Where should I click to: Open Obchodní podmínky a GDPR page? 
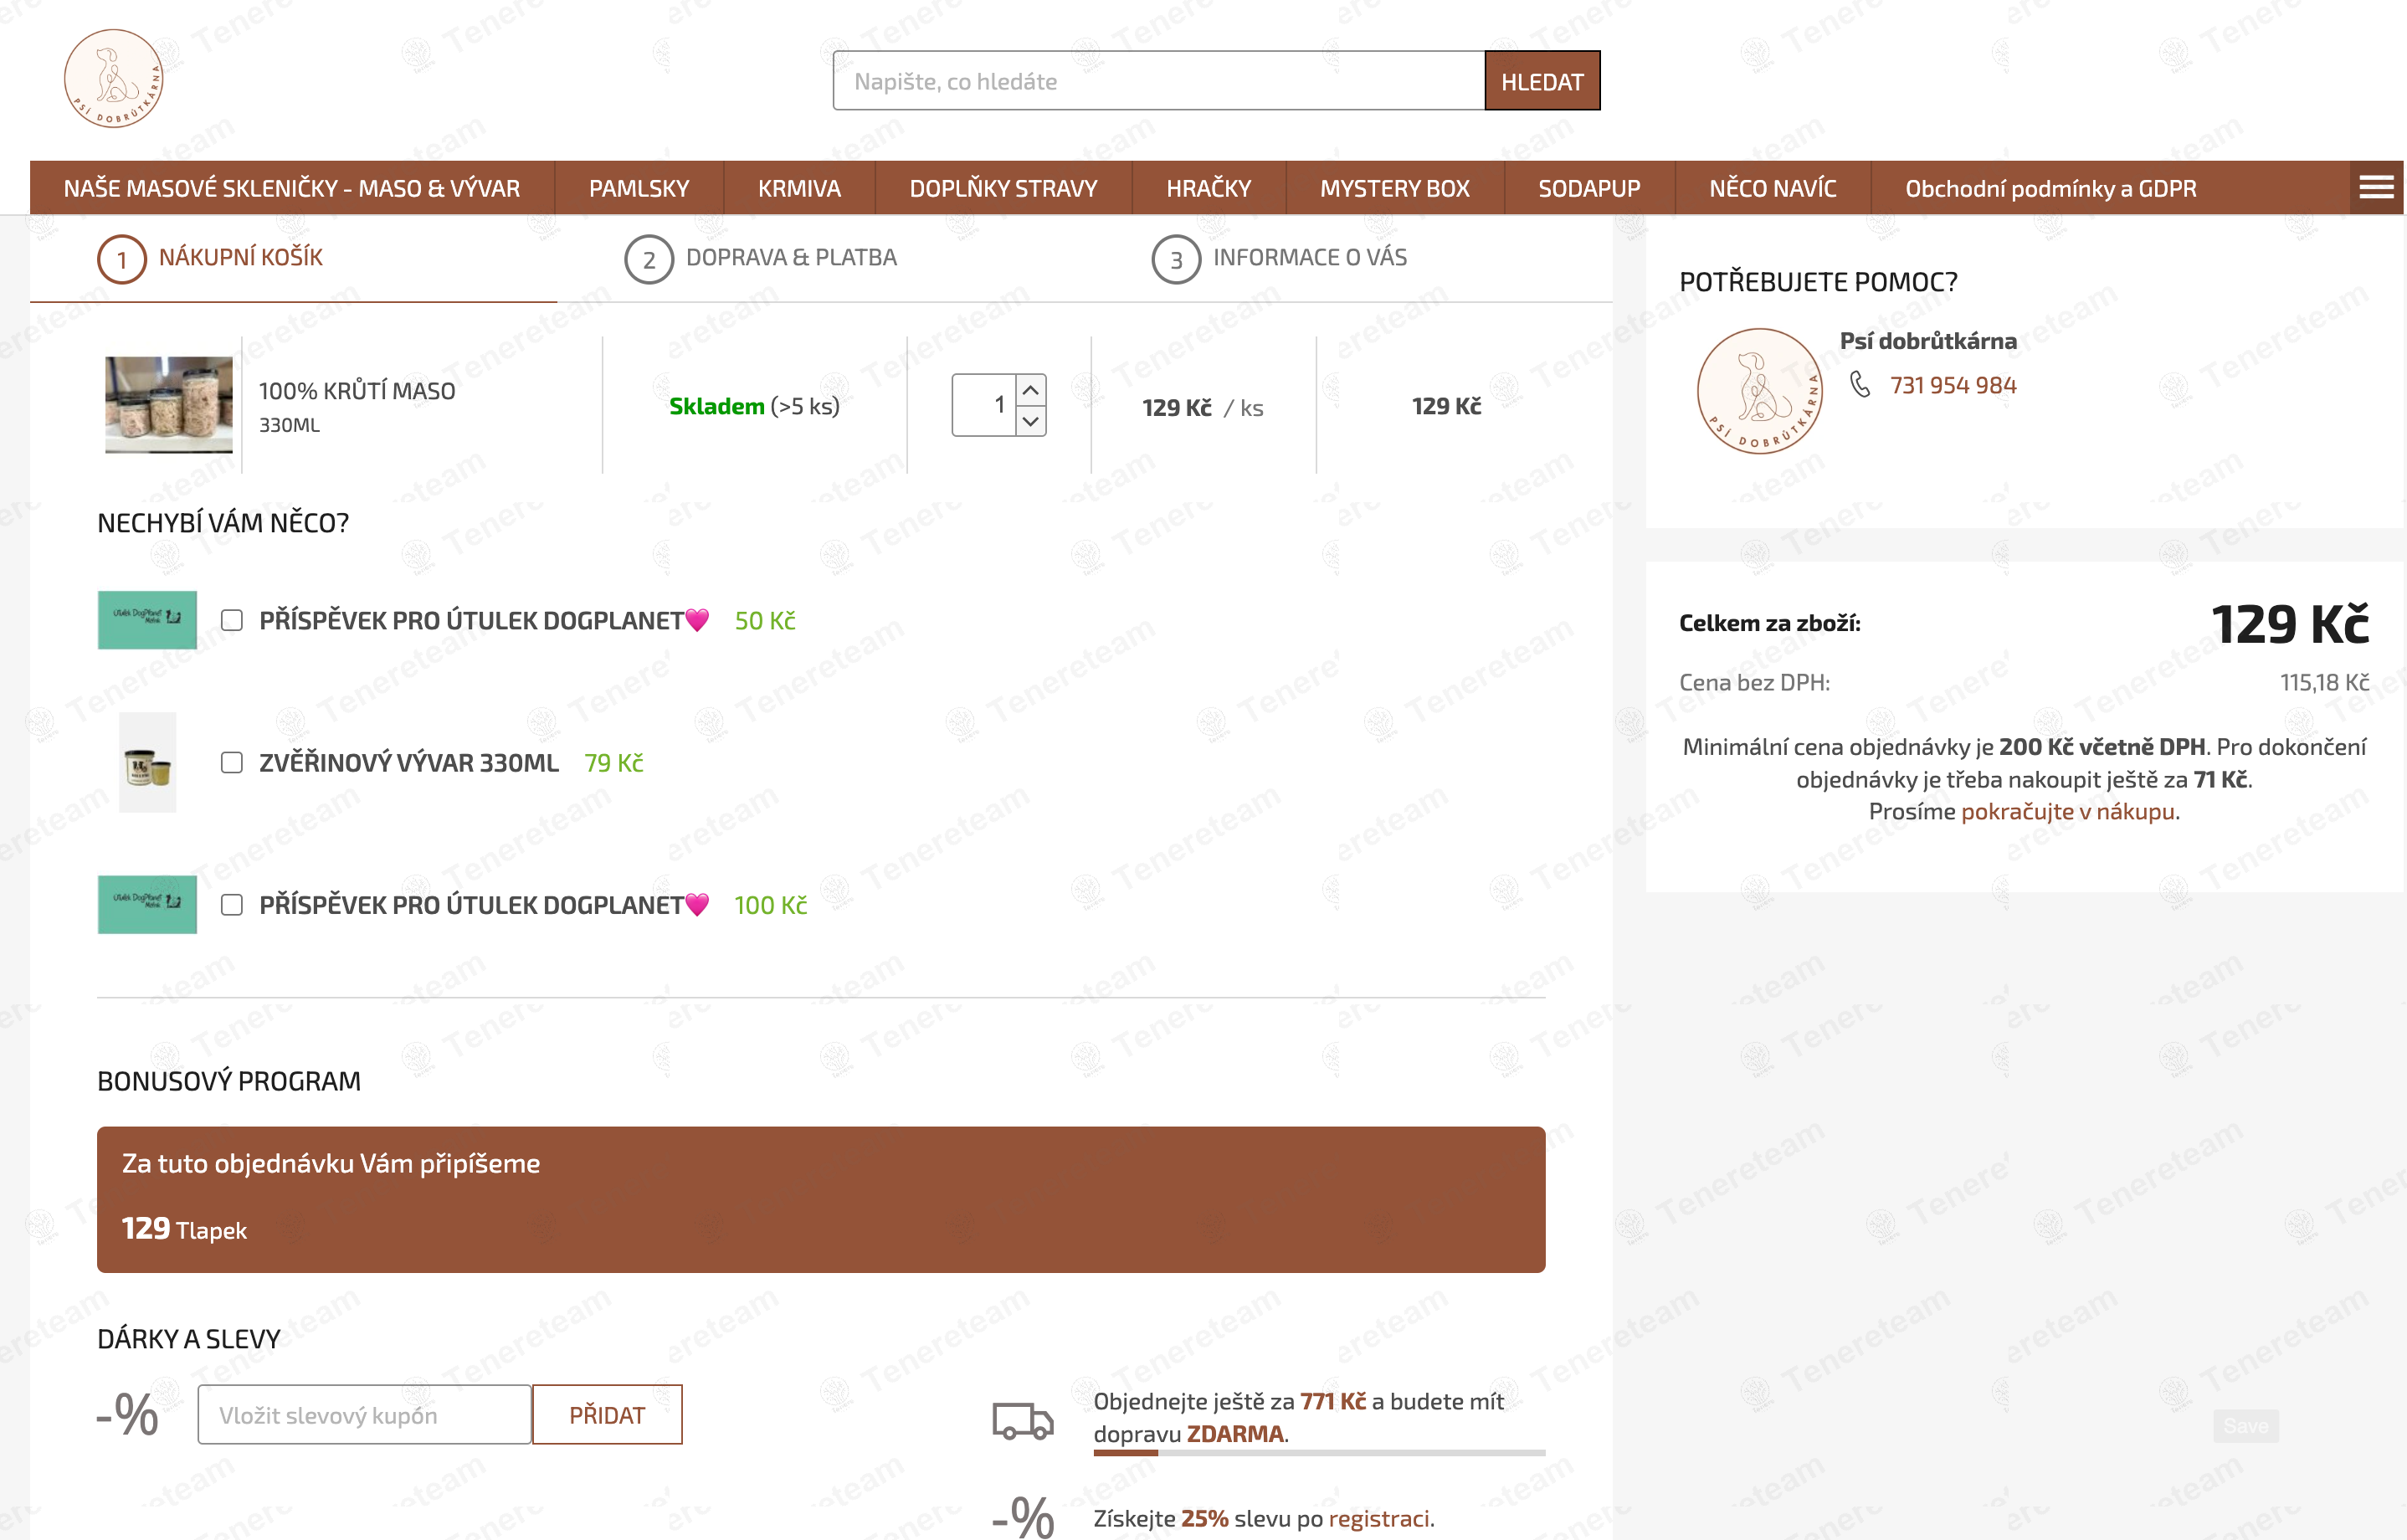2050,188
